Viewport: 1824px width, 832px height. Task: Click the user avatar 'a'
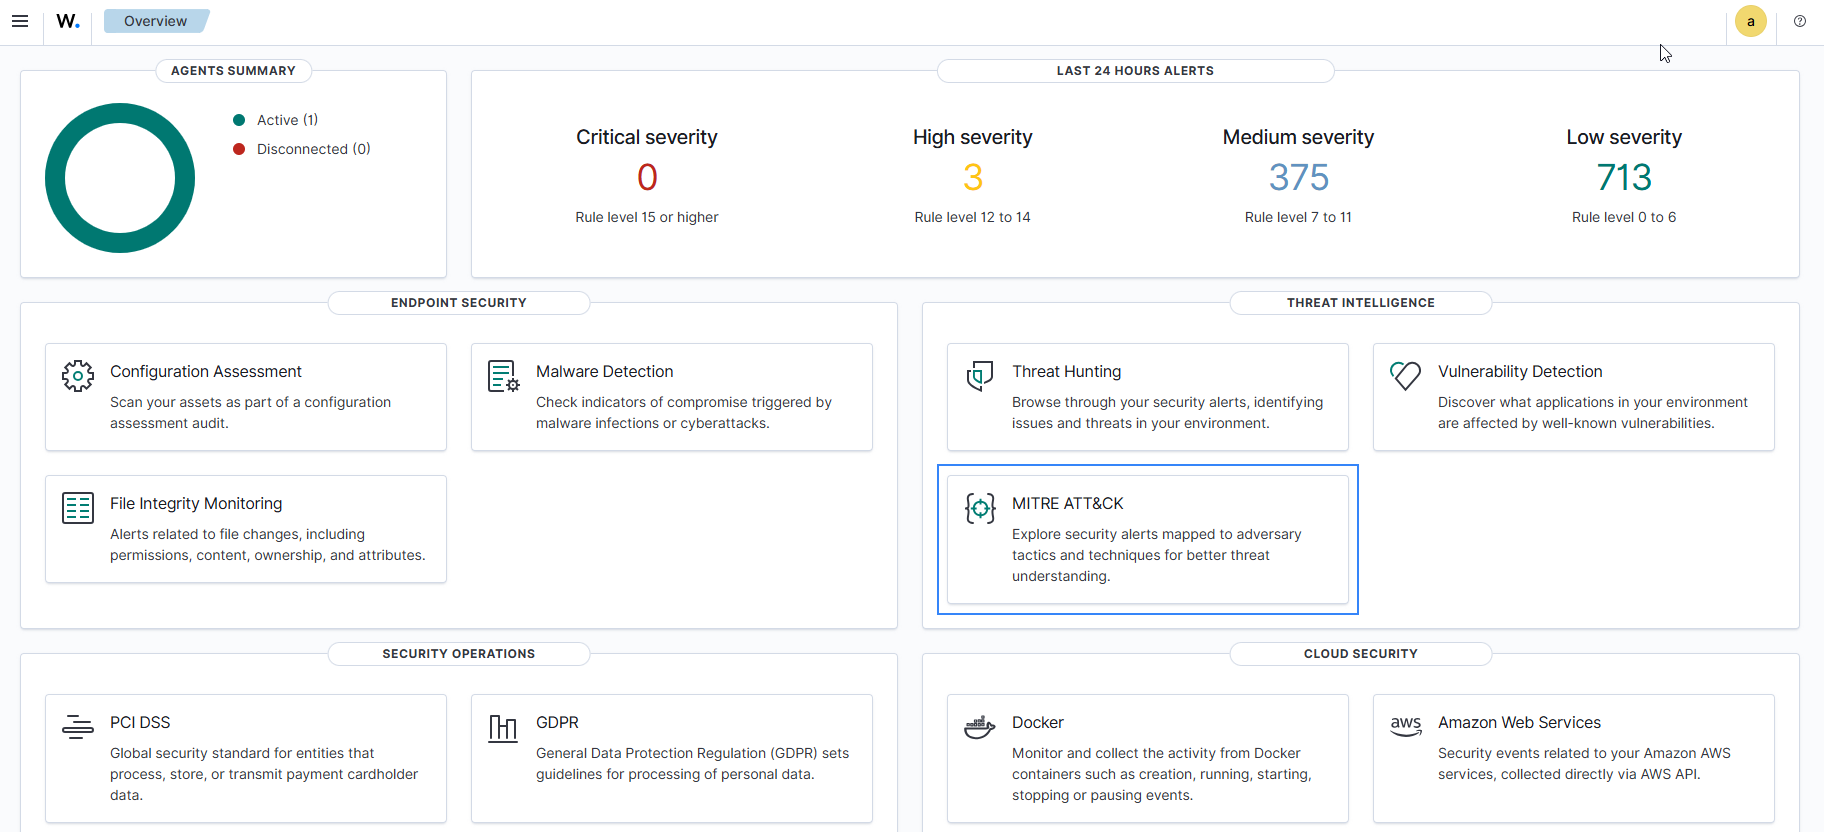[x=1750, y=21]
